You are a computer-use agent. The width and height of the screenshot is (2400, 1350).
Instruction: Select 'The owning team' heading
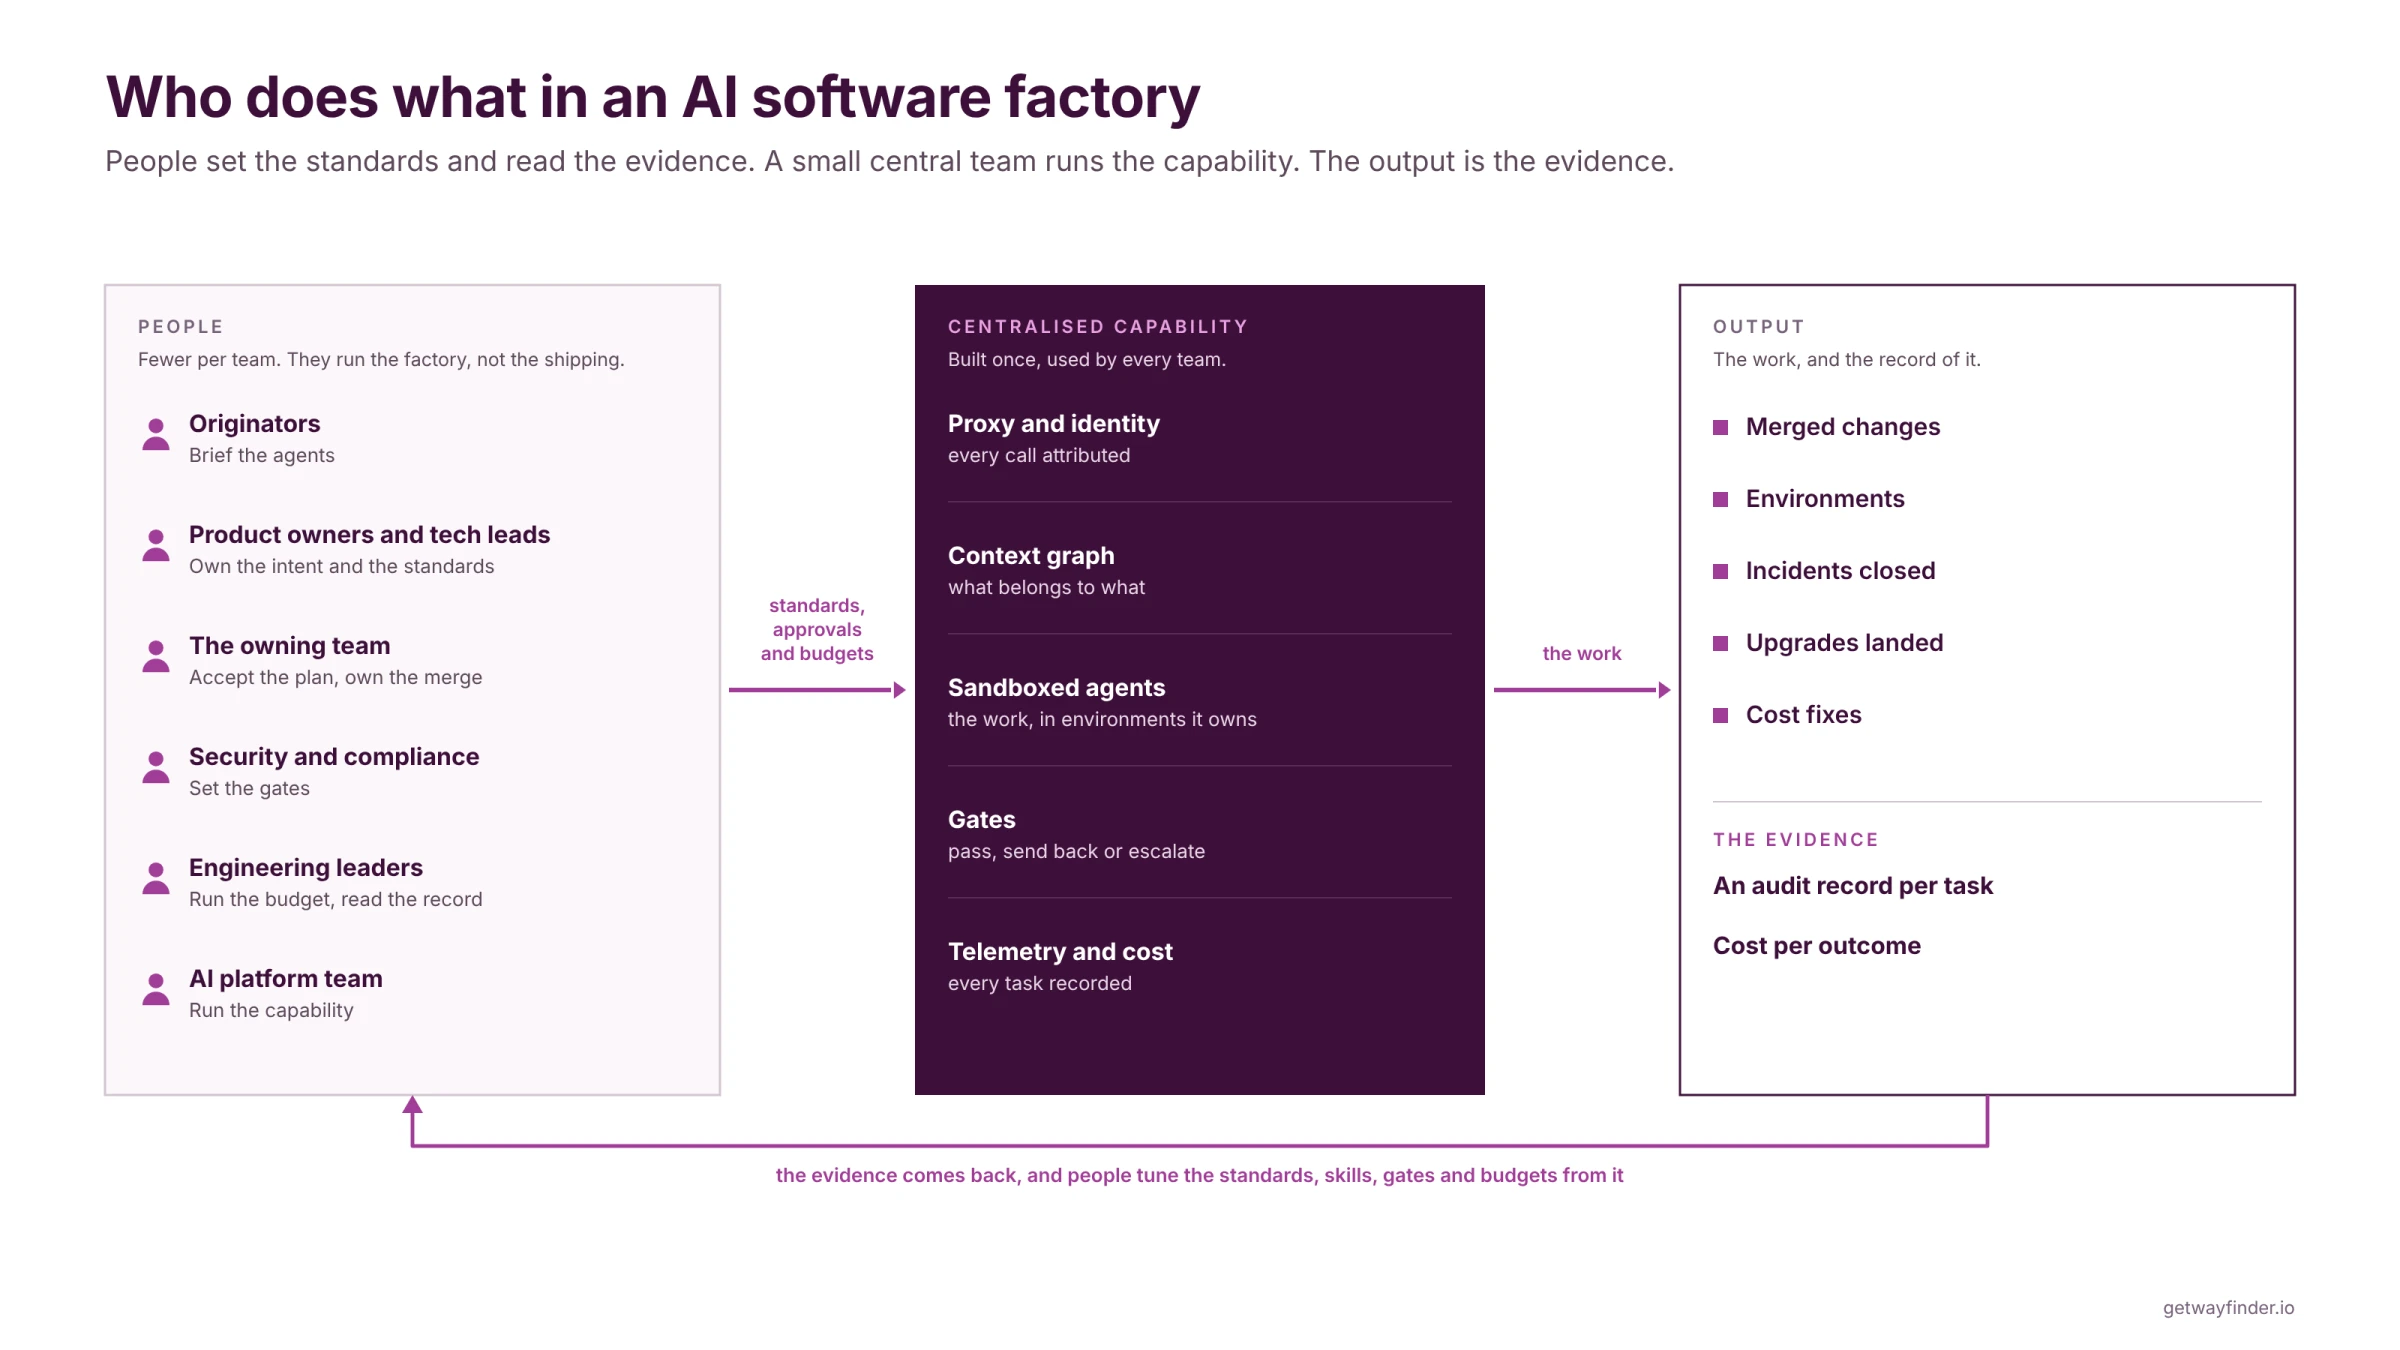pos(290,646)
